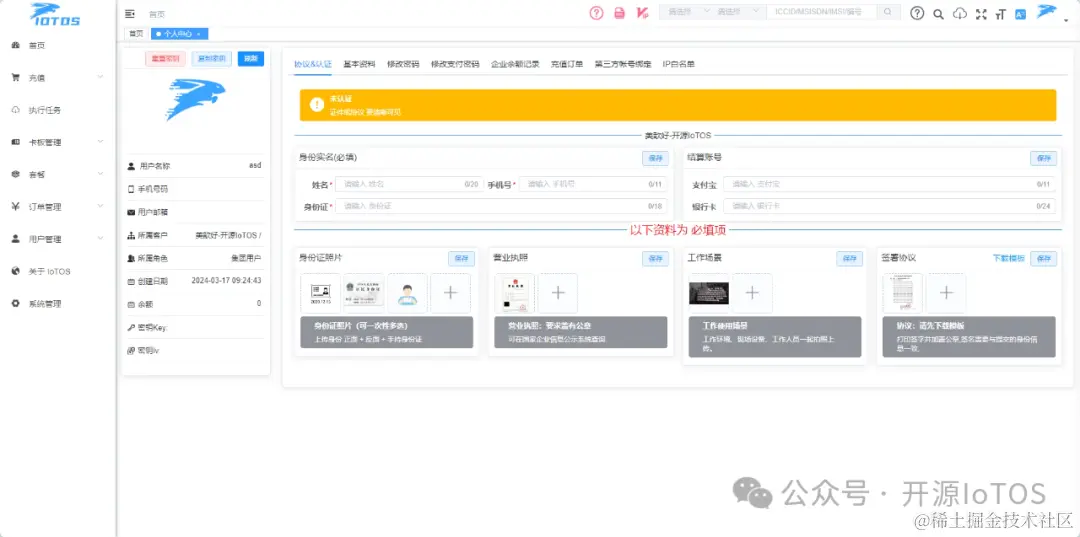Open the 充值订单 tab
Viewport: 1080px width, 537px height.
tap(567, 64)
